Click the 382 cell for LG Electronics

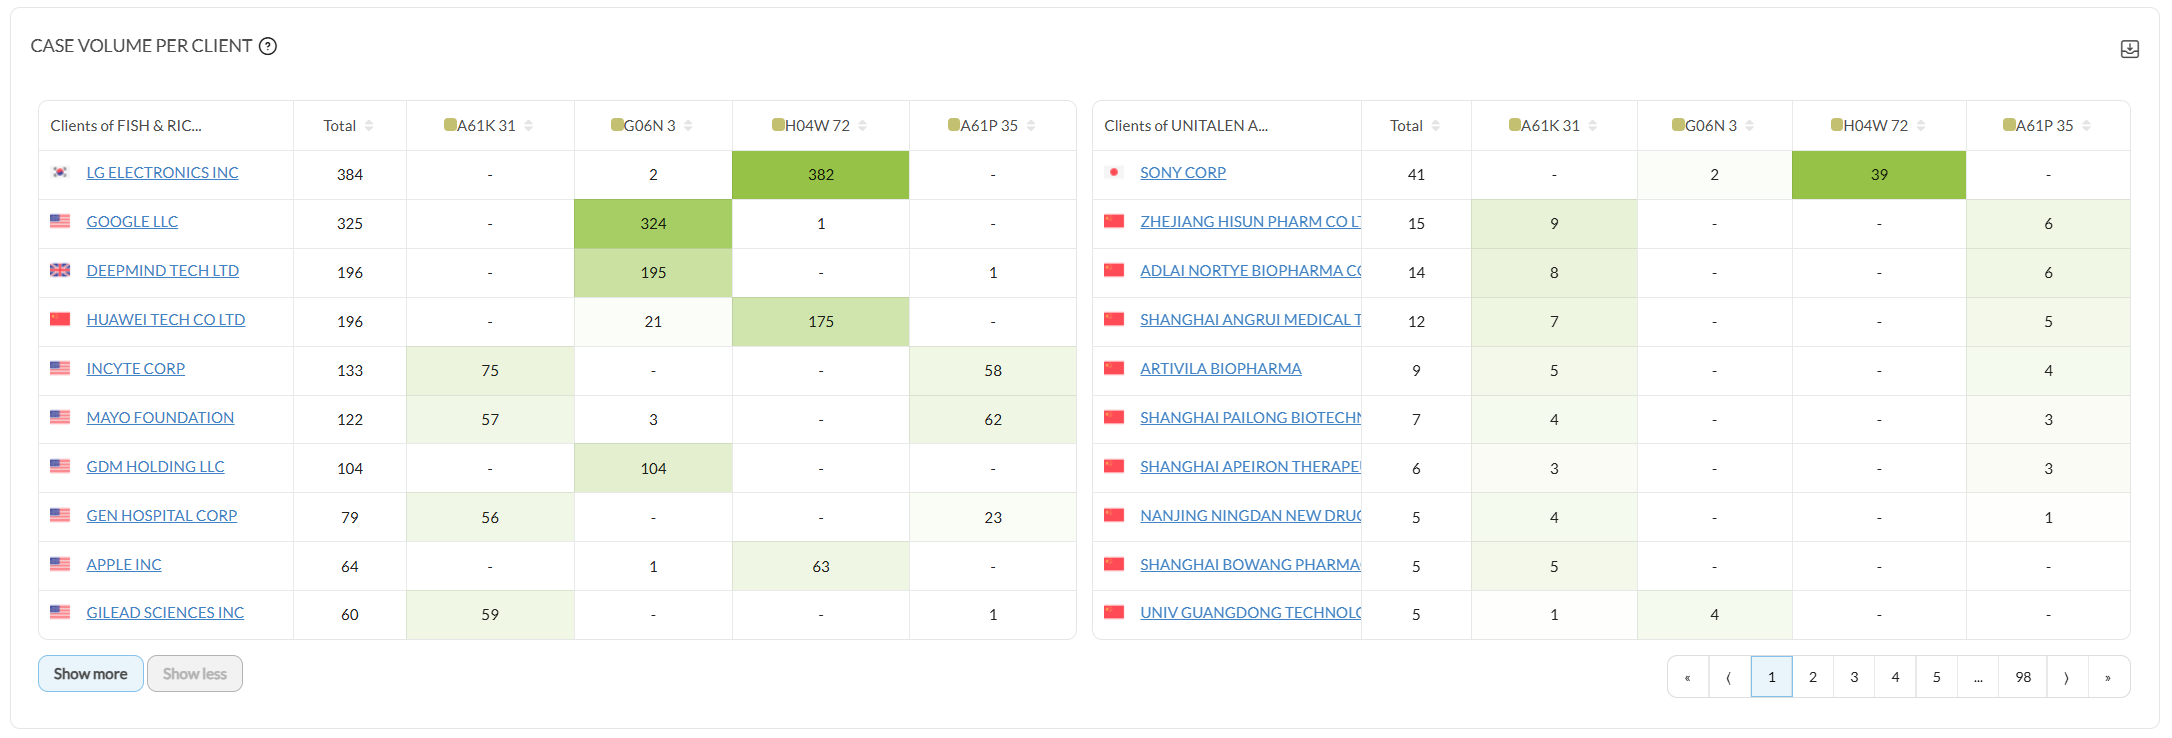click(x=821, y=175)
